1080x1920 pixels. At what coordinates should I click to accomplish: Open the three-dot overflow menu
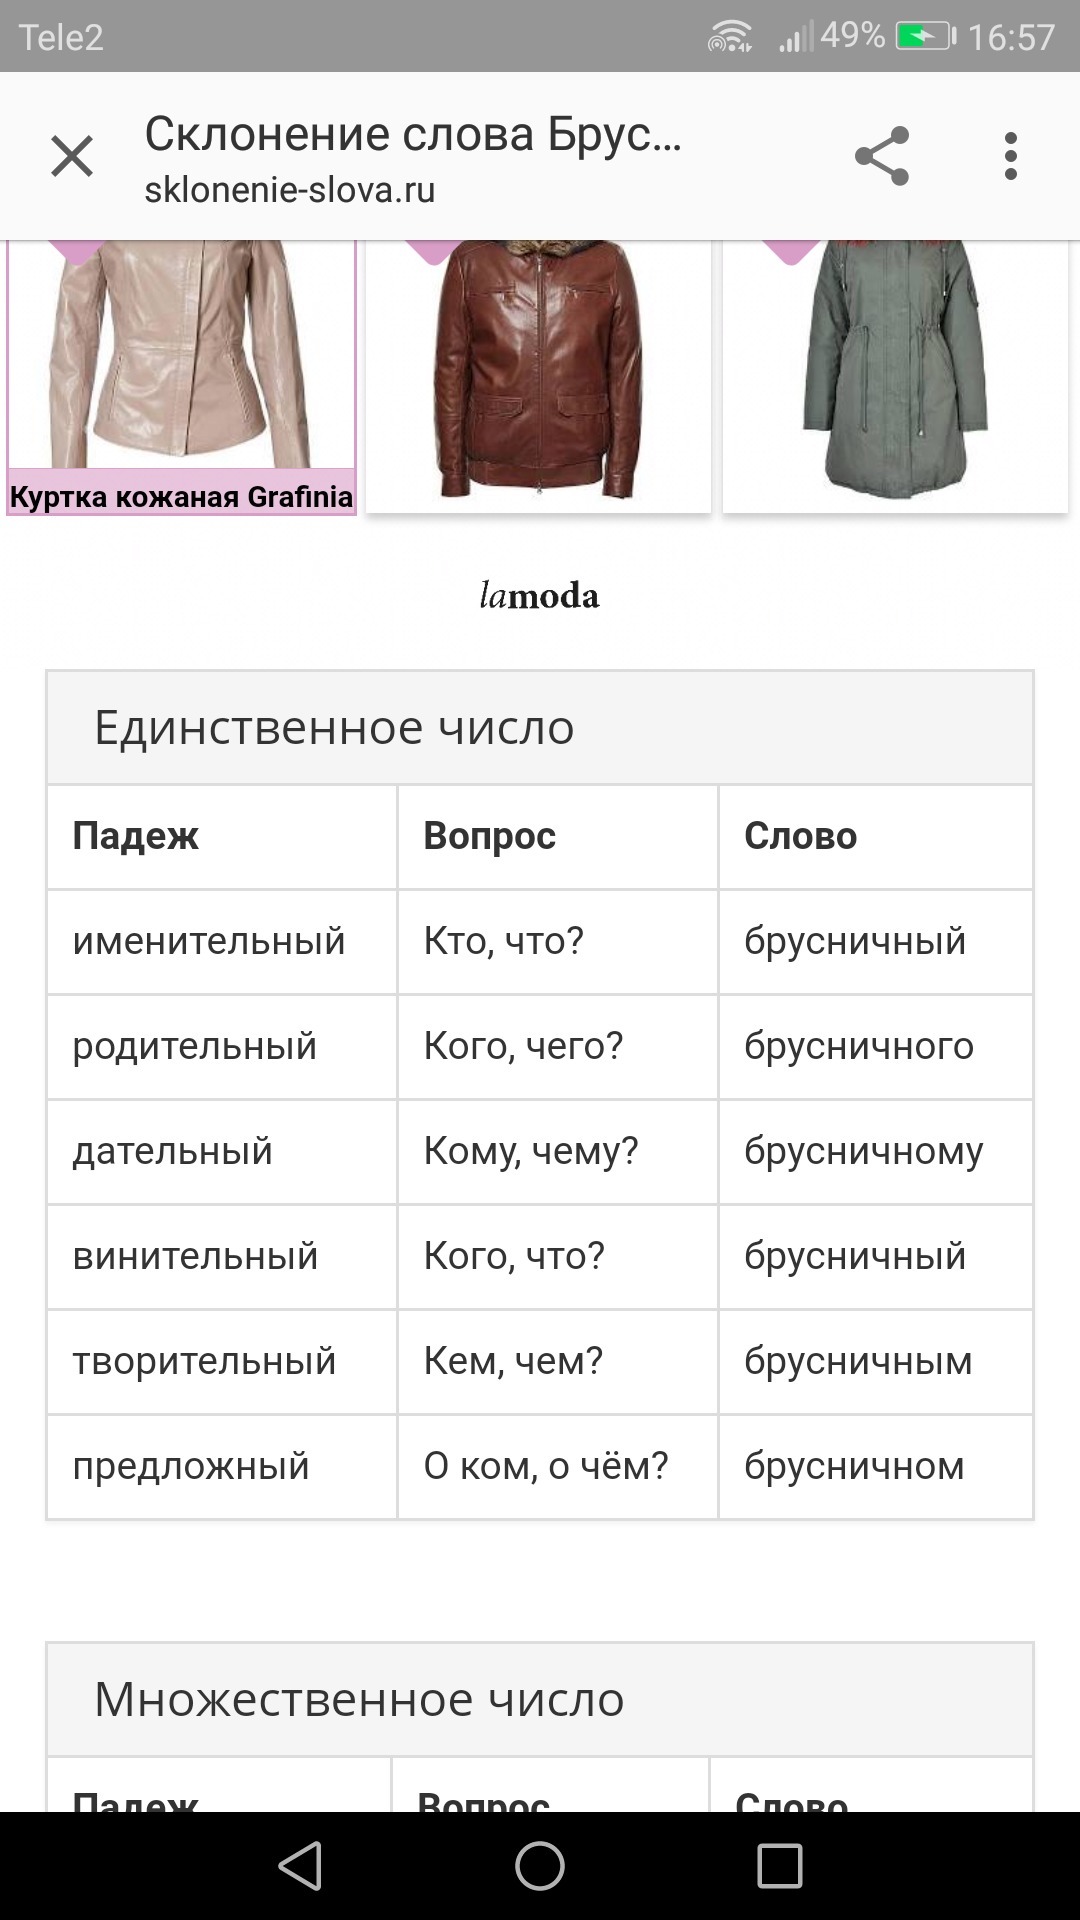point(1010,156)
